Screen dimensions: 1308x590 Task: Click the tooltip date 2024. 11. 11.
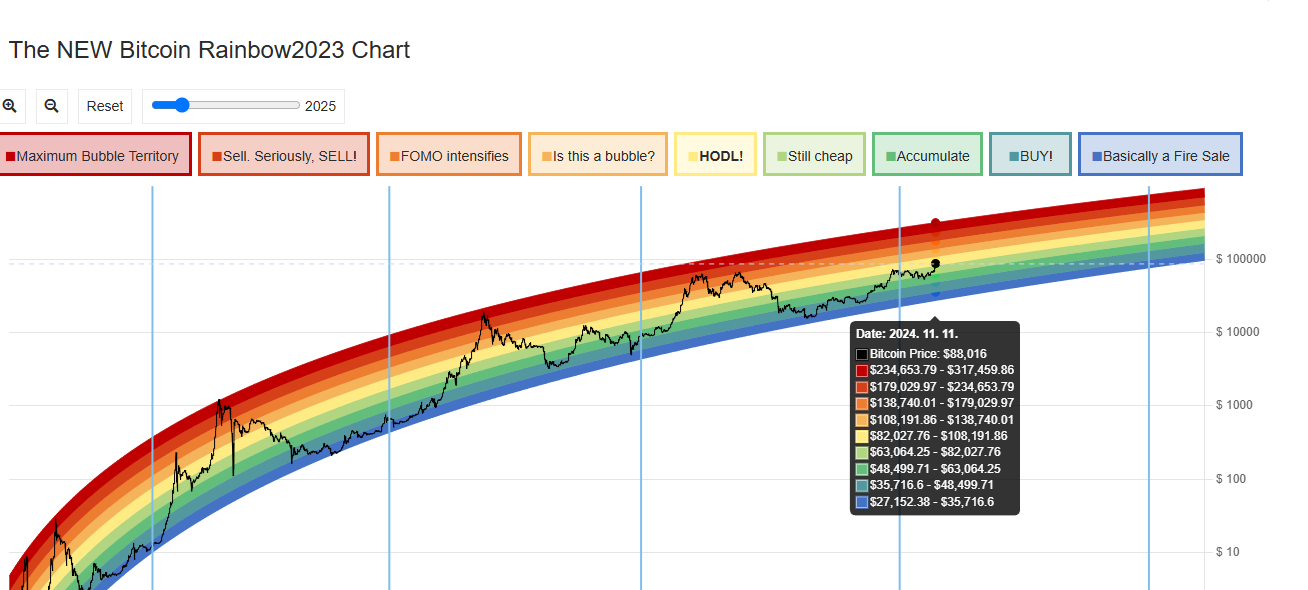click(x=923, y=334)
